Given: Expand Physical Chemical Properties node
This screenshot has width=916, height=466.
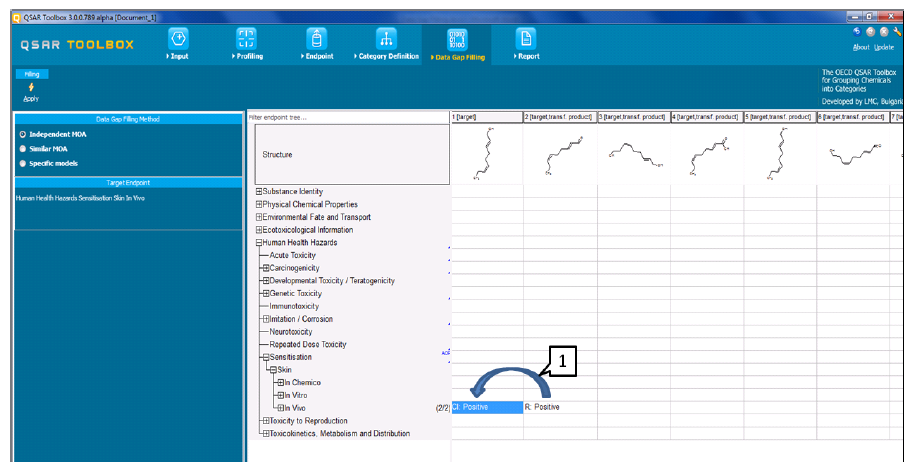Looking at the screenshot, I should pos(259,204).
